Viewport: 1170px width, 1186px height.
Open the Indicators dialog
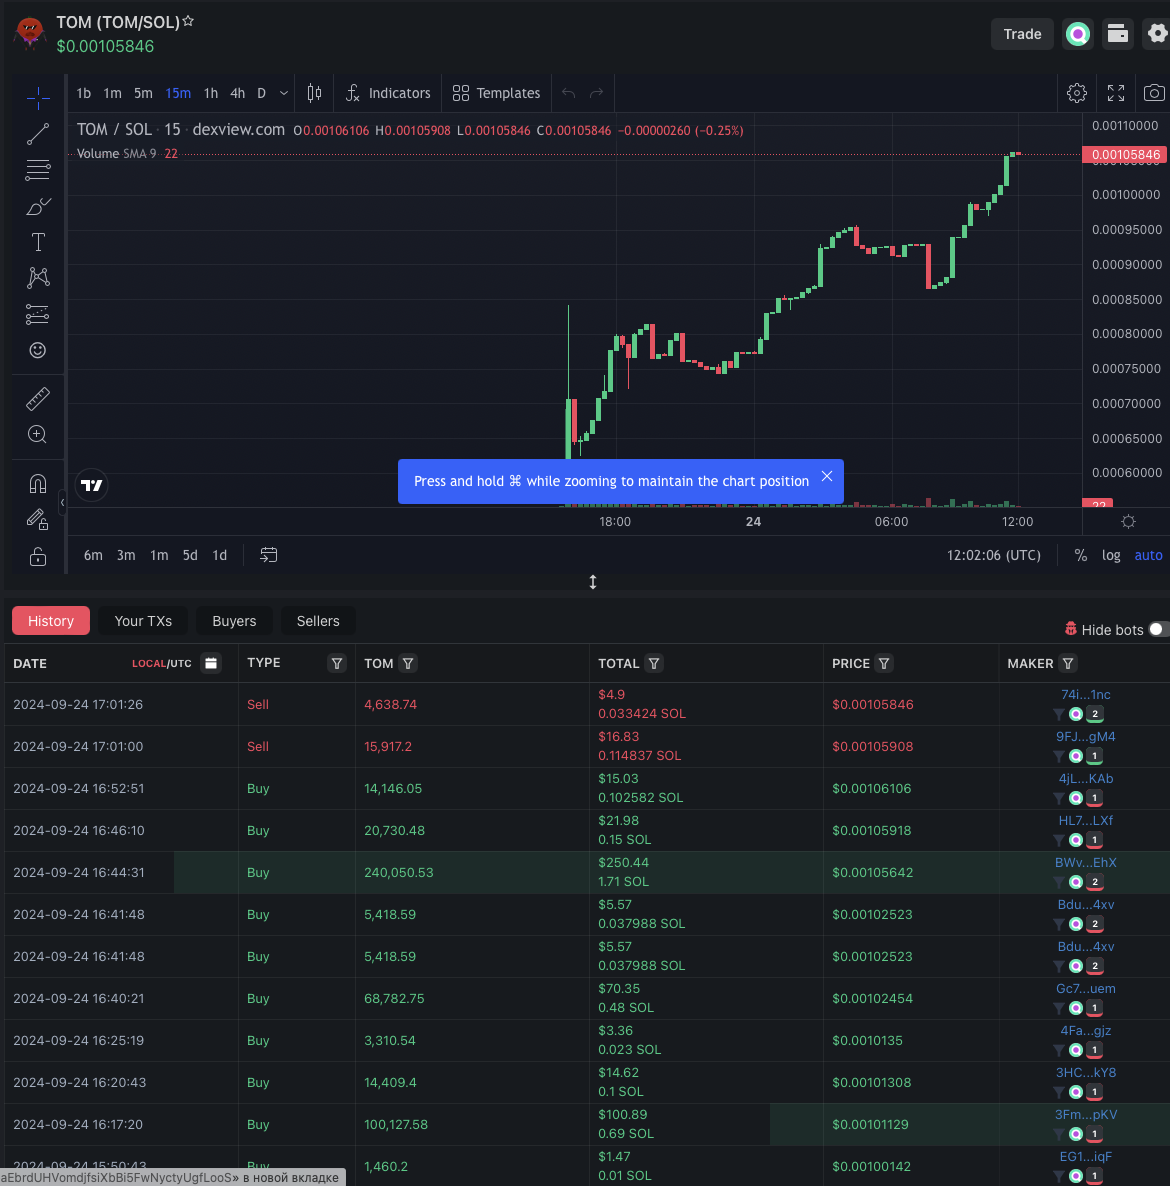pyautogui.click(x=389, y=93)
